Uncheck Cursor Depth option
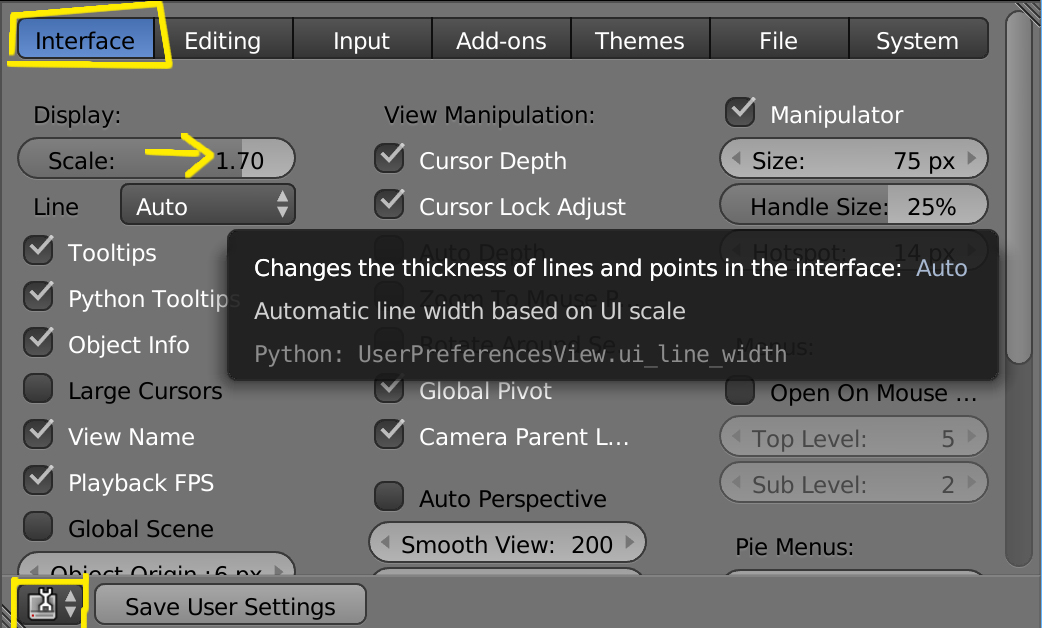This screenshot has width=1042, height=628. click(x=390, y=160)
